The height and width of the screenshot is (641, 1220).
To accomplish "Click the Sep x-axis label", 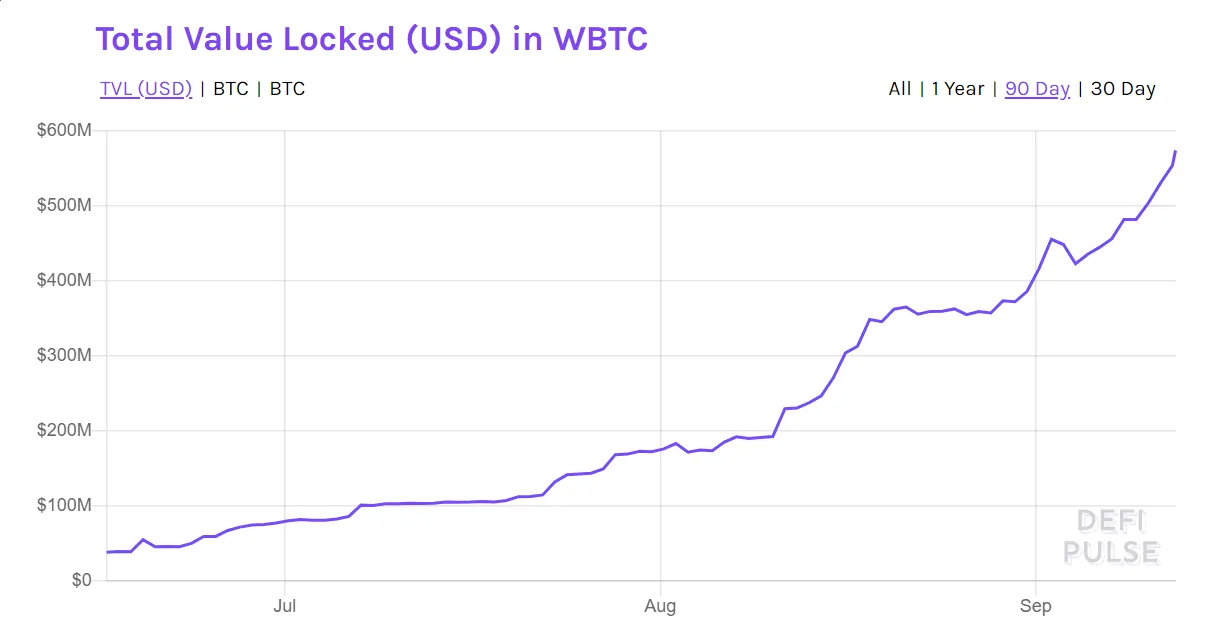I will click(1036, 606).
